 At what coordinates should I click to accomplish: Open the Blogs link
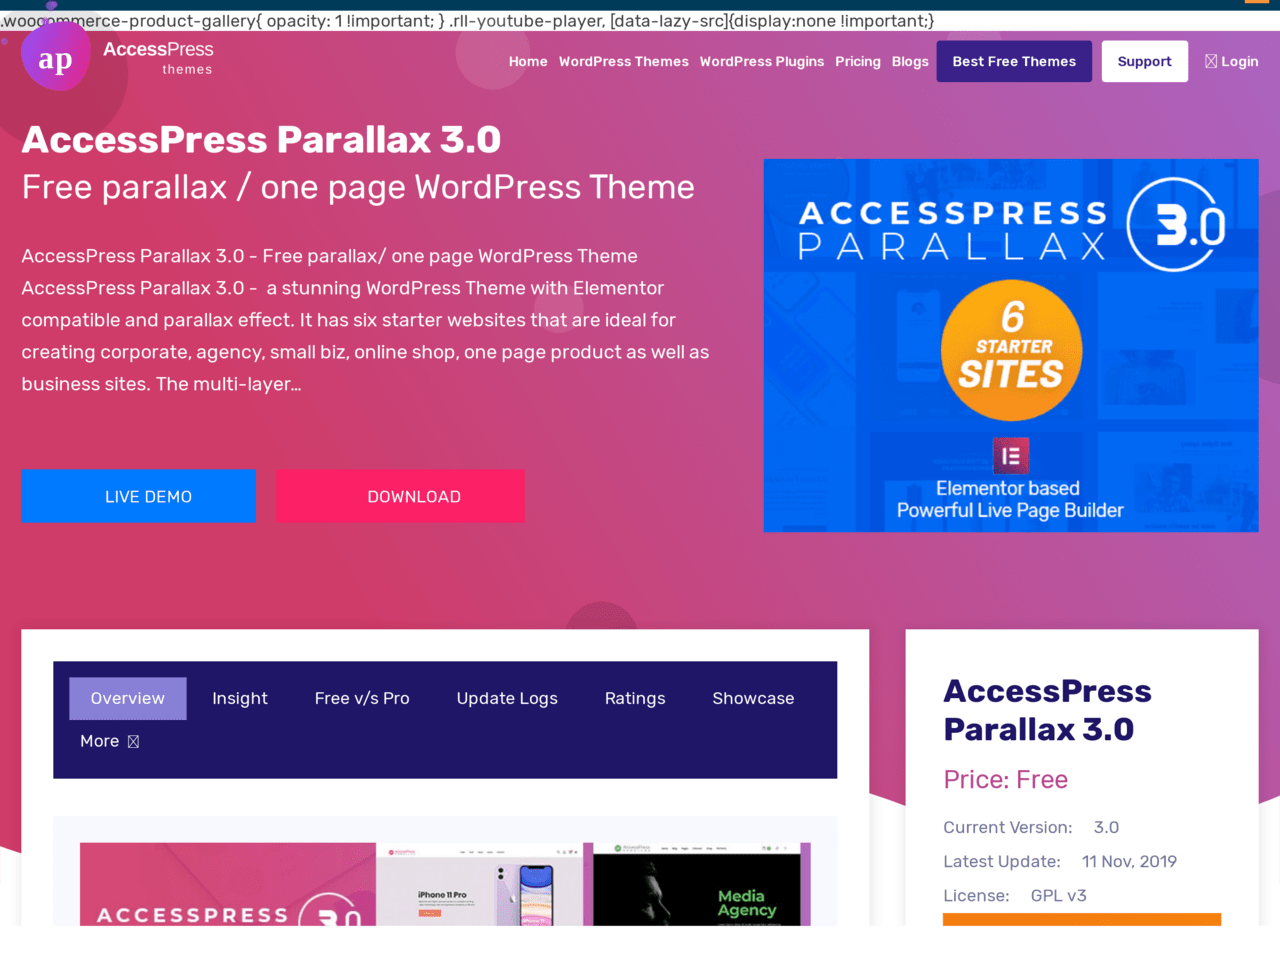tap(910, 61)
